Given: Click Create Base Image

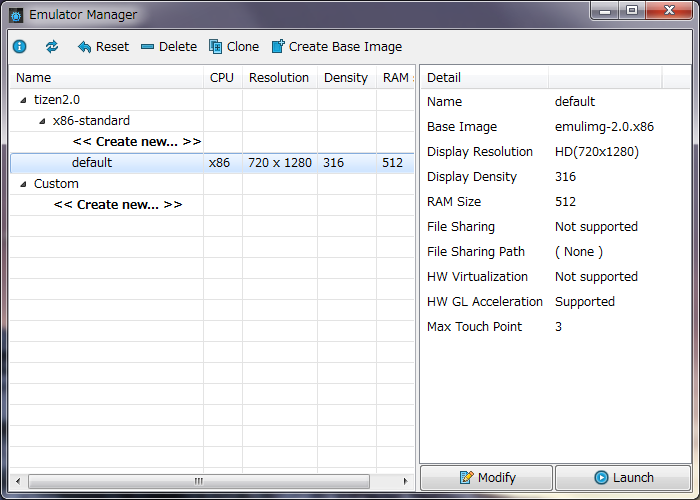Looking at the screenshot, I should (337, 46).
